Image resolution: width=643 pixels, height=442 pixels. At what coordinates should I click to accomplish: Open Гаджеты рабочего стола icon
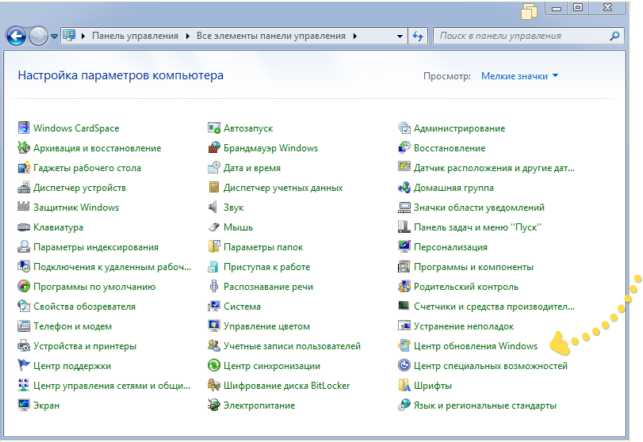(23, 167)
